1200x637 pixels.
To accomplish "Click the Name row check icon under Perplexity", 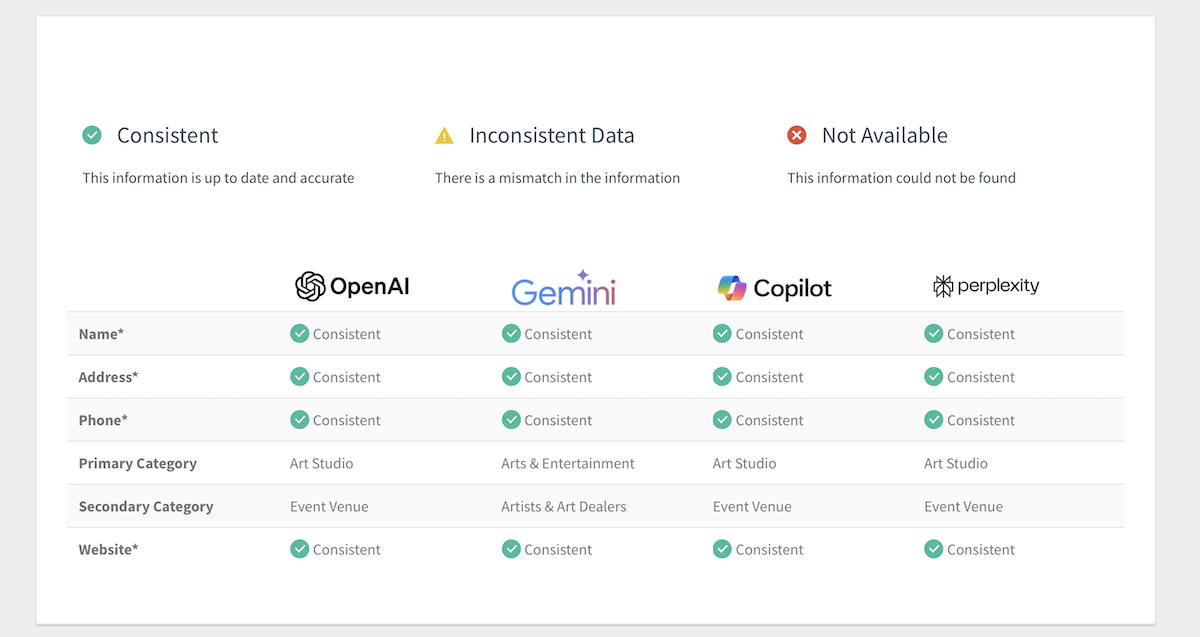I will pos(934,333).
